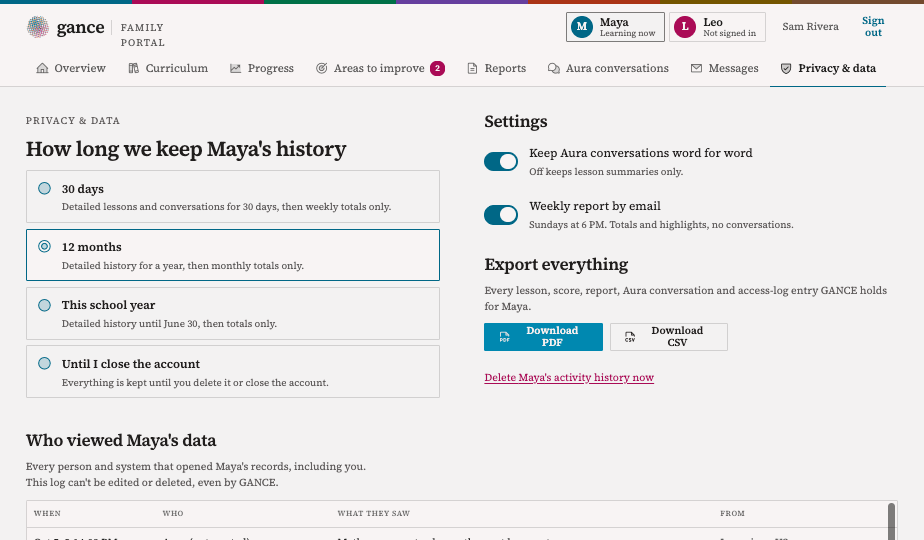The image size is (924, 540).
Task: Click the WHAT THEY SAW column header
Action: coord(374,513)
